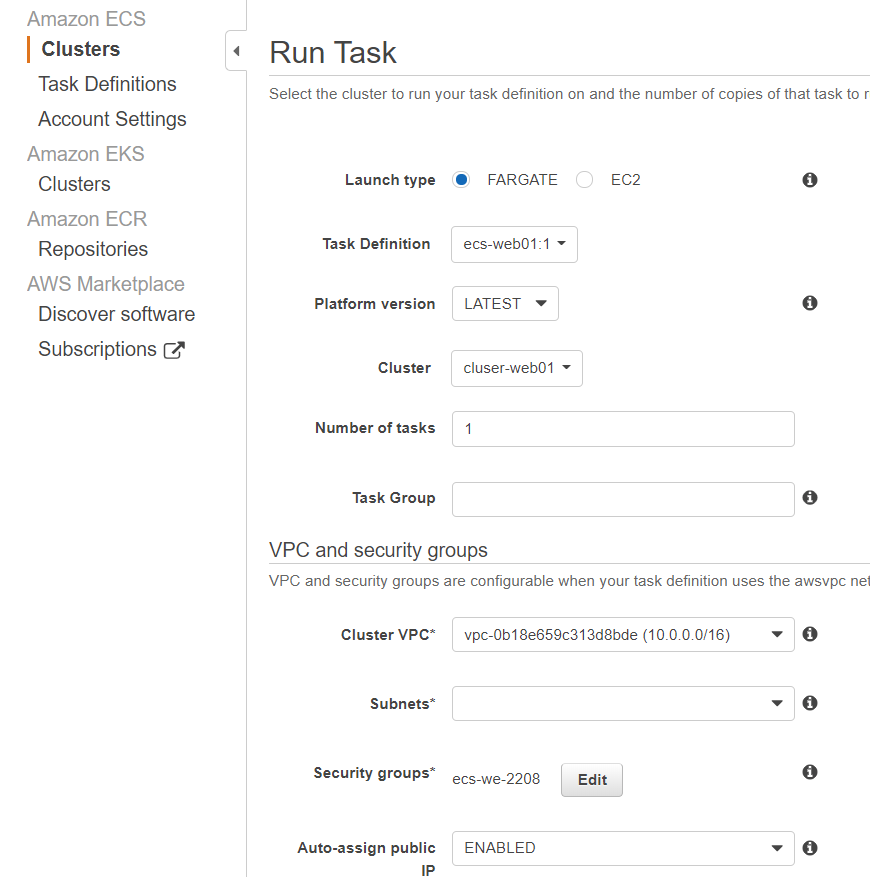This screenshot has width=870, height=877.
Task: Open Account Settings in the sidebar
Action: tap(112, 119)
